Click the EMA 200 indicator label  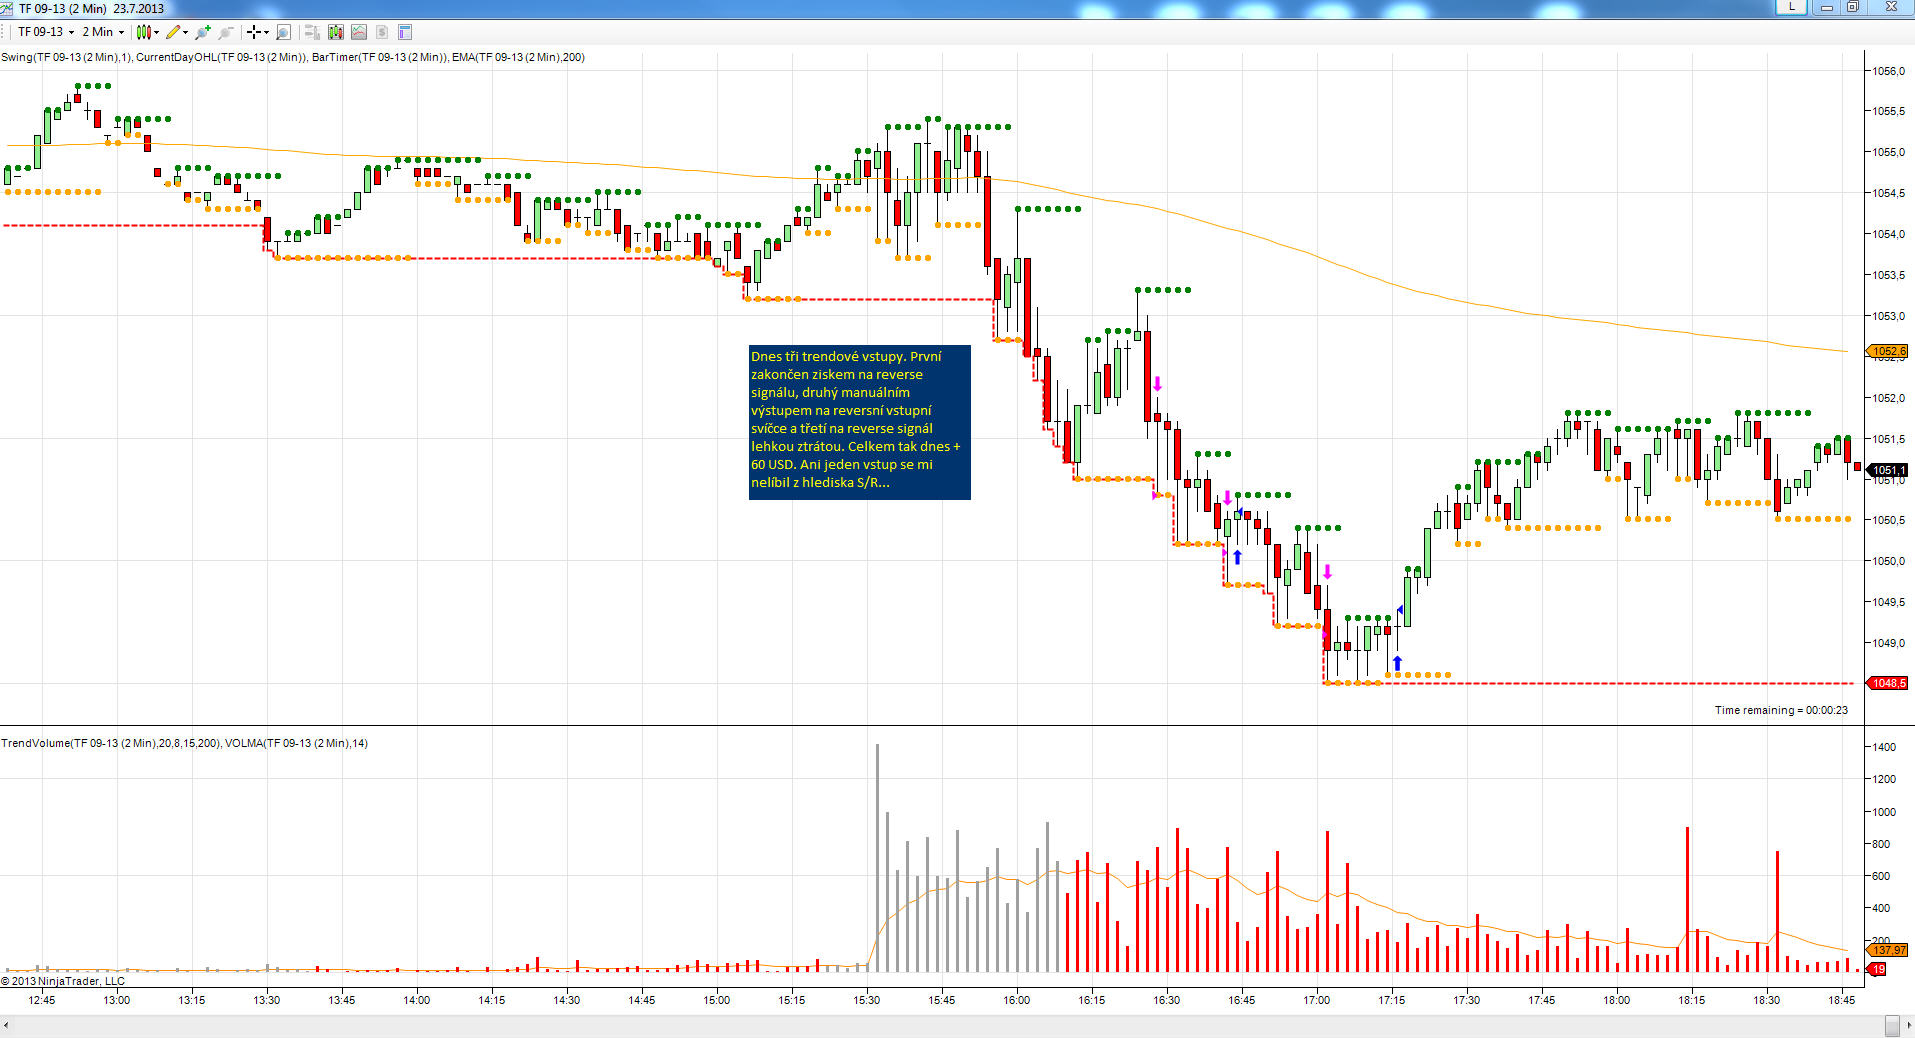(x=518, y=57)
